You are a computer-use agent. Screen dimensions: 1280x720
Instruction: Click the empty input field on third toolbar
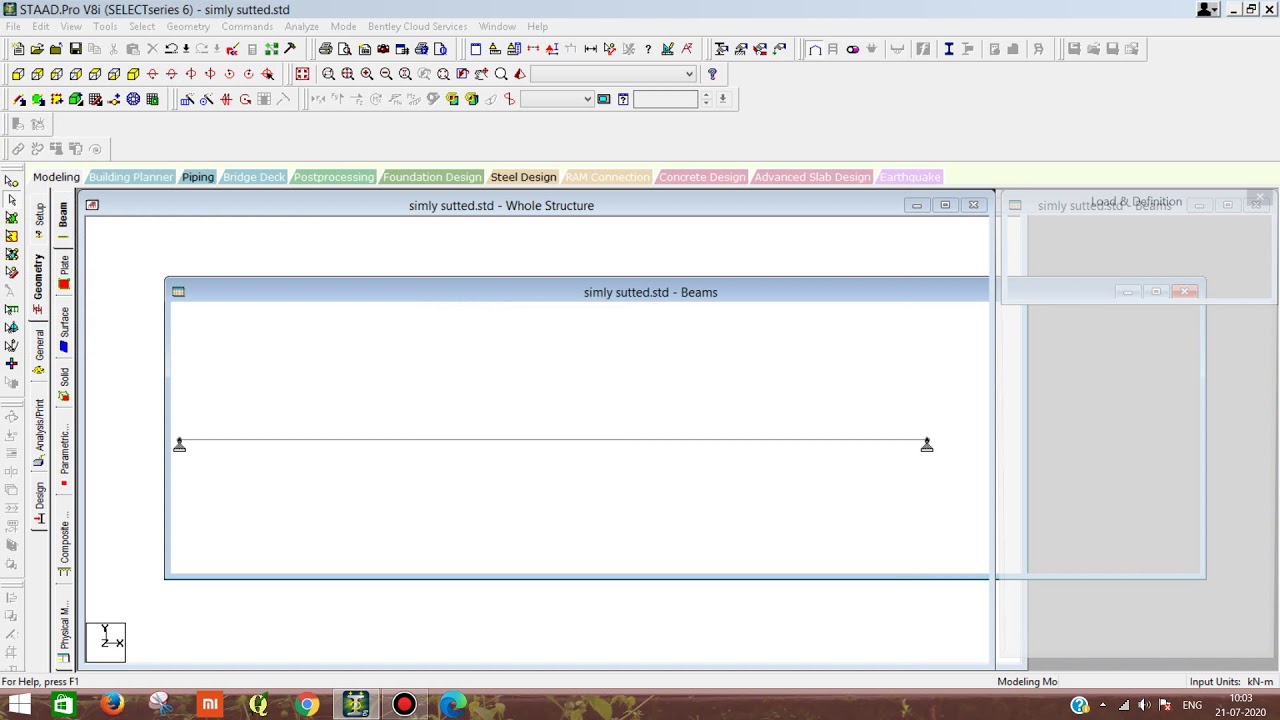[x=665, y=99]
